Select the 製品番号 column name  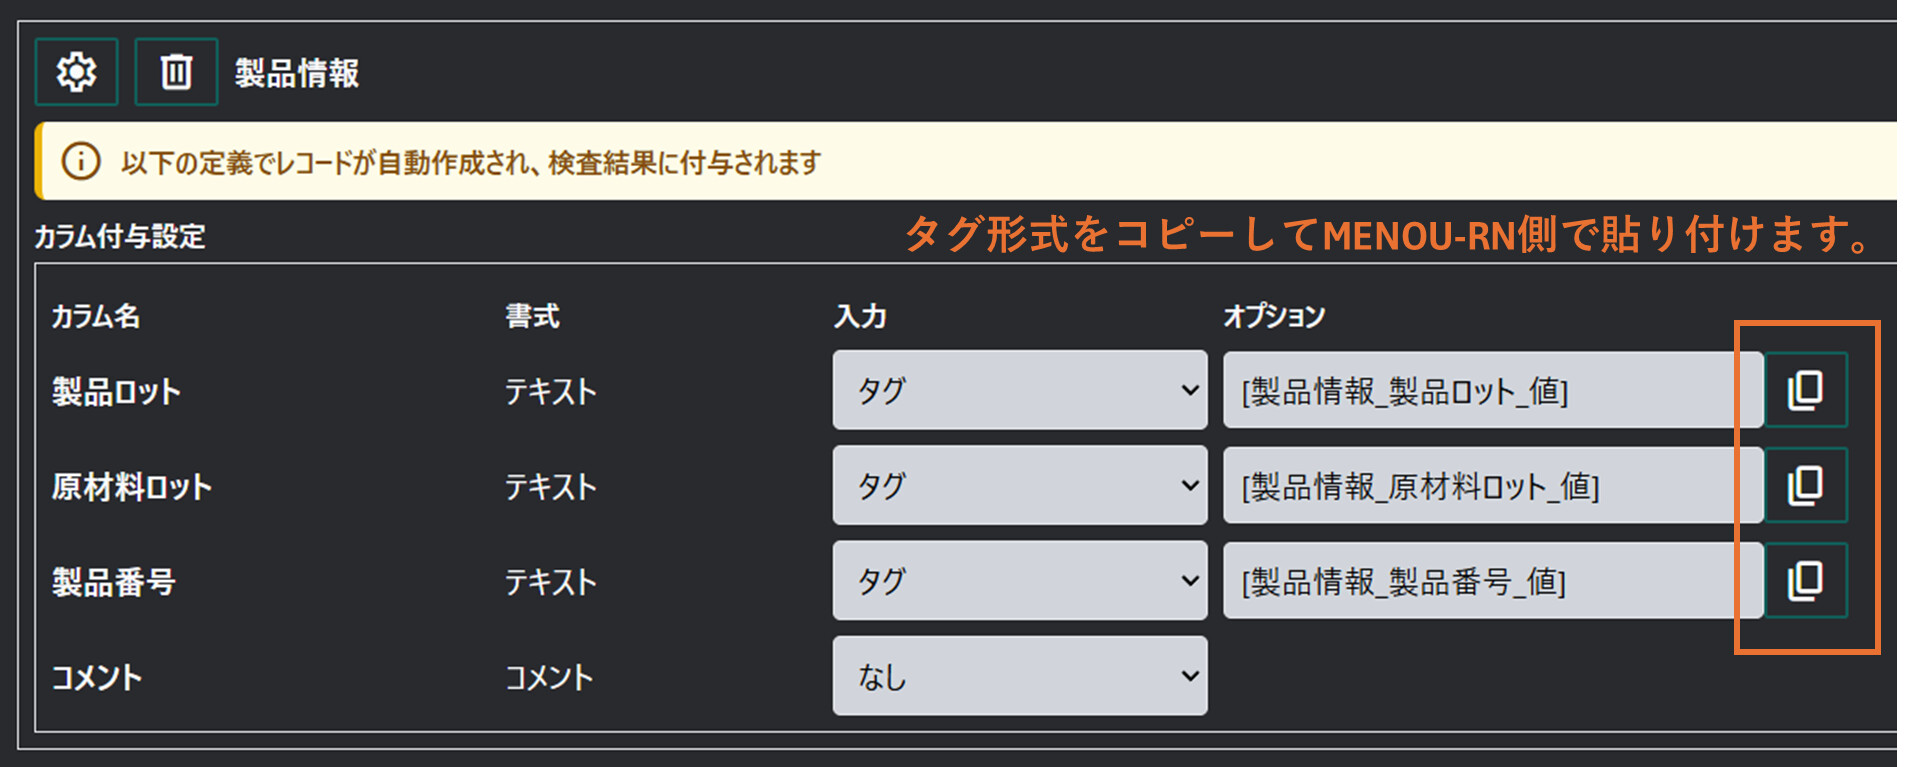(113, 582)
